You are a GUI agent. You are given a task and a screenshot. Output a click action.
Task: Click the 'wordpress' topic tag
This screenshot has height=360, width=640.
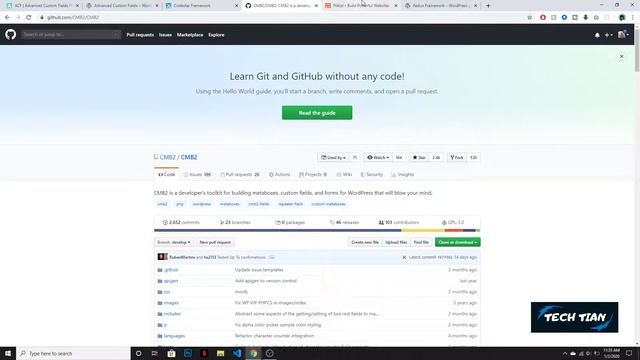pyautogui.click(x=202, y=204)
